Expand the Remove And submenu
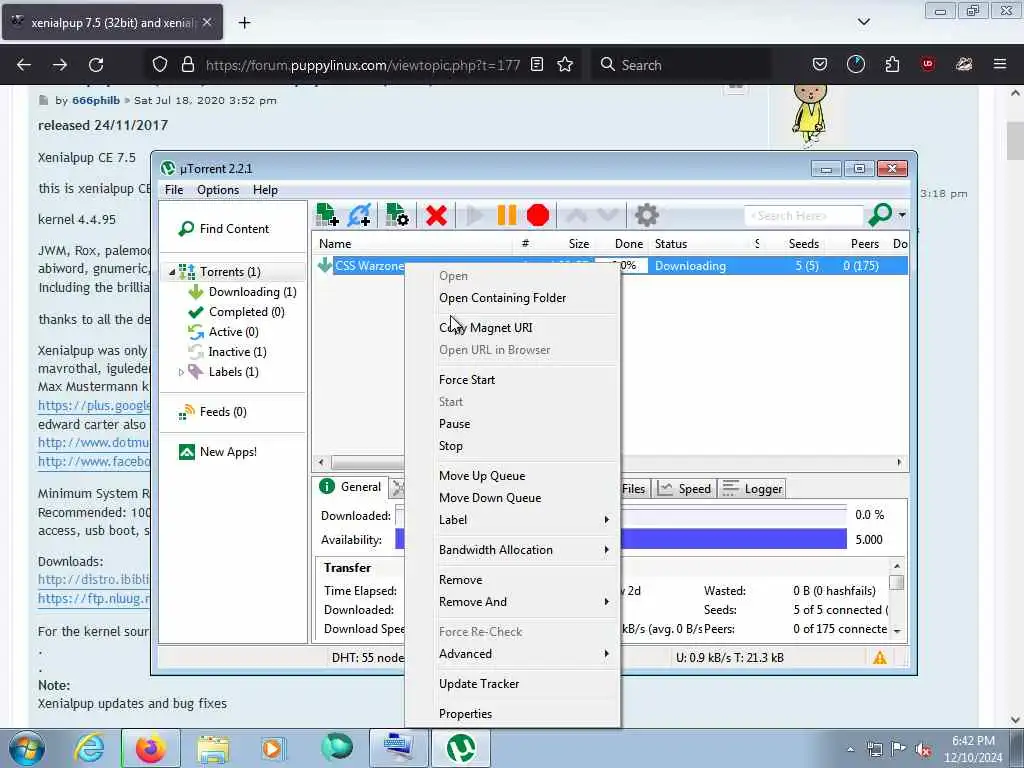 coord(512,602)
